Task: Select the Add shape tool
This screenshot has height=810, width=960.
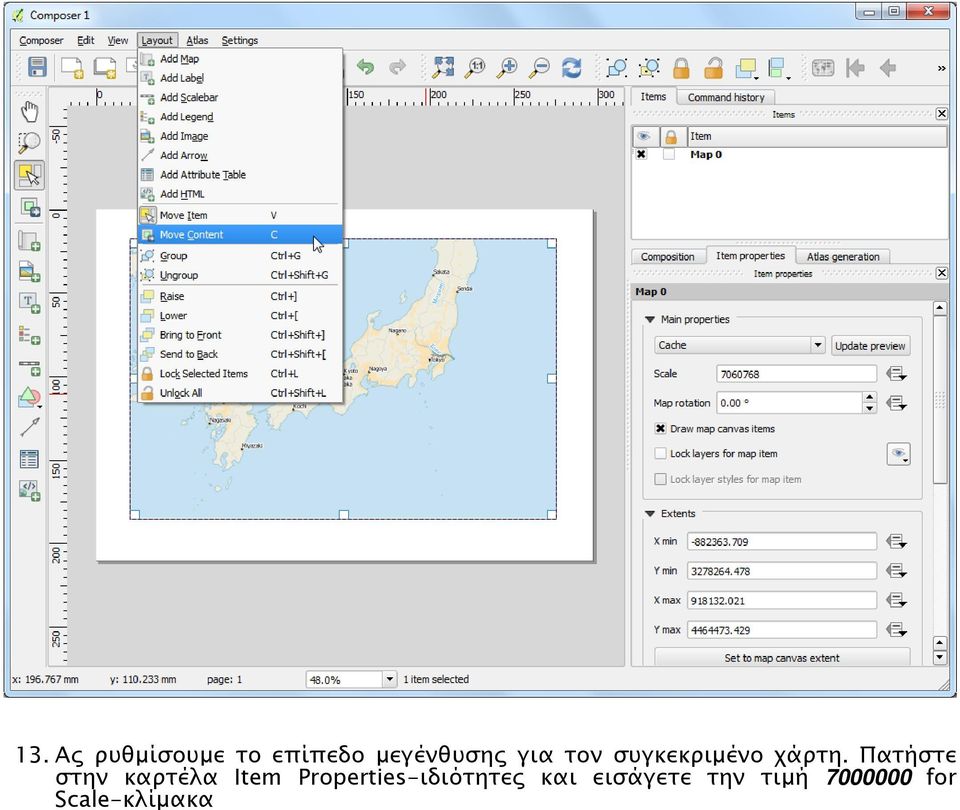Action: [x=29, y=399]
